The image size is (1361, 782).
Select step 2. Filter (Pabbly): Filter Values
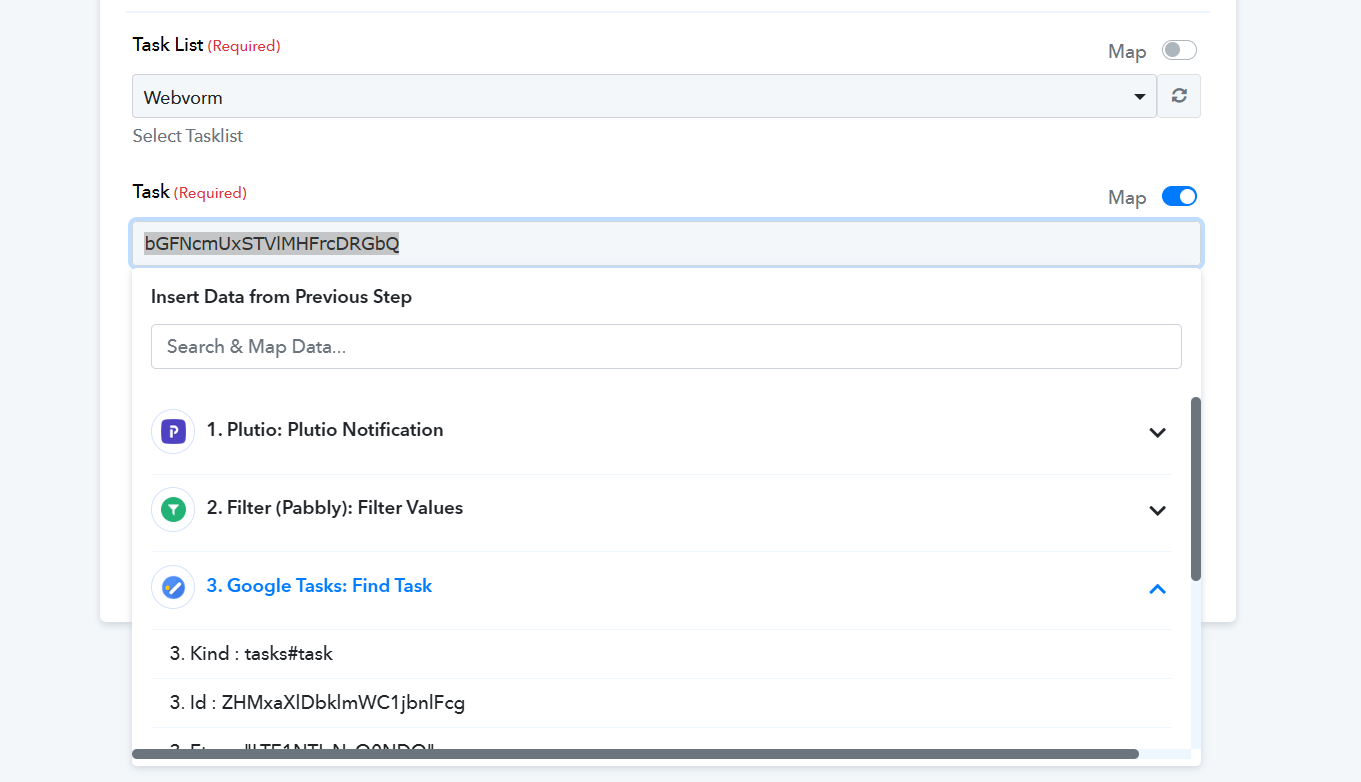[335, 508]
